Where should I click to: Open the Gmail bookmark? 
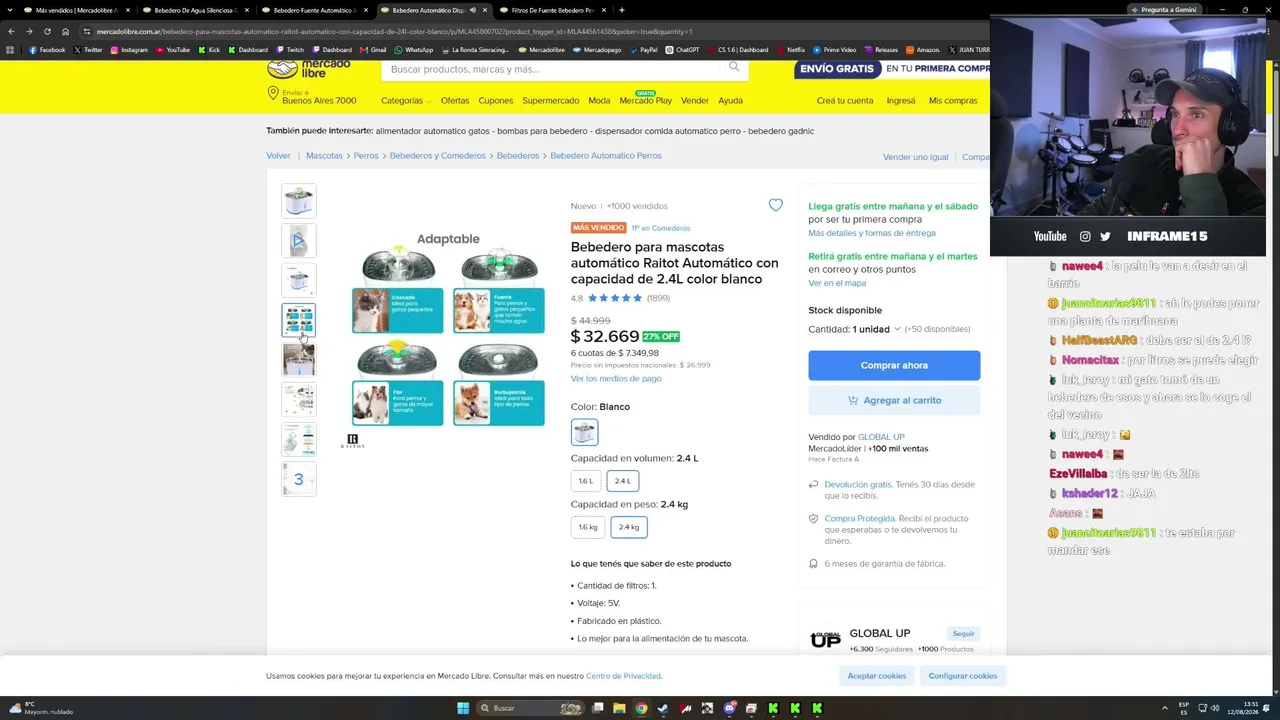[373, 49]
